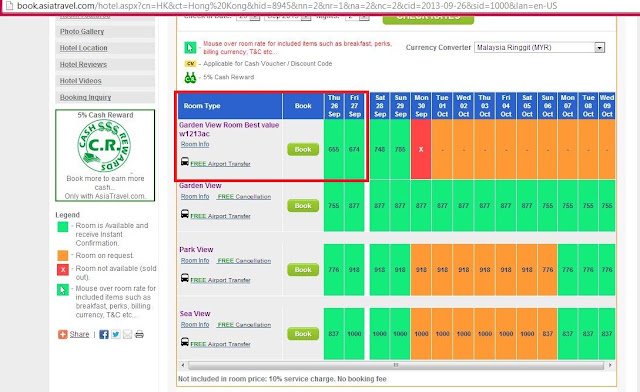Click the Twitter share icon

(116, 334)
